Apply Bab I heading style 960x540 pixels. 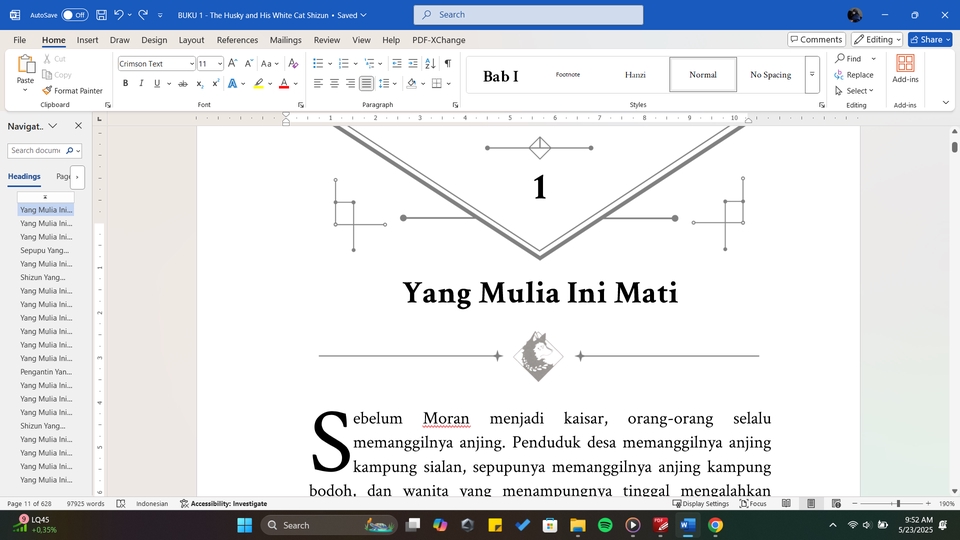pos(501,76)
